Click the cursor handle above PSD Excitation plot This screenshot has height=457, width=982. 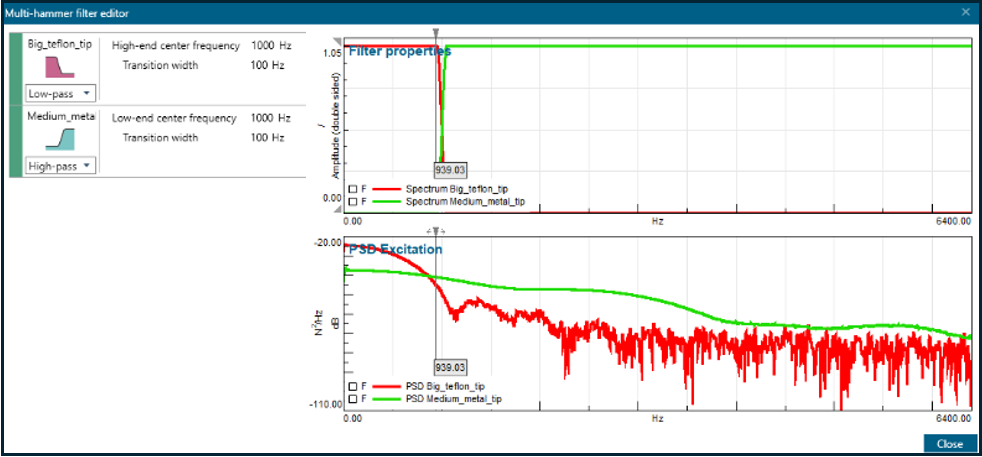tap(435, 231)
